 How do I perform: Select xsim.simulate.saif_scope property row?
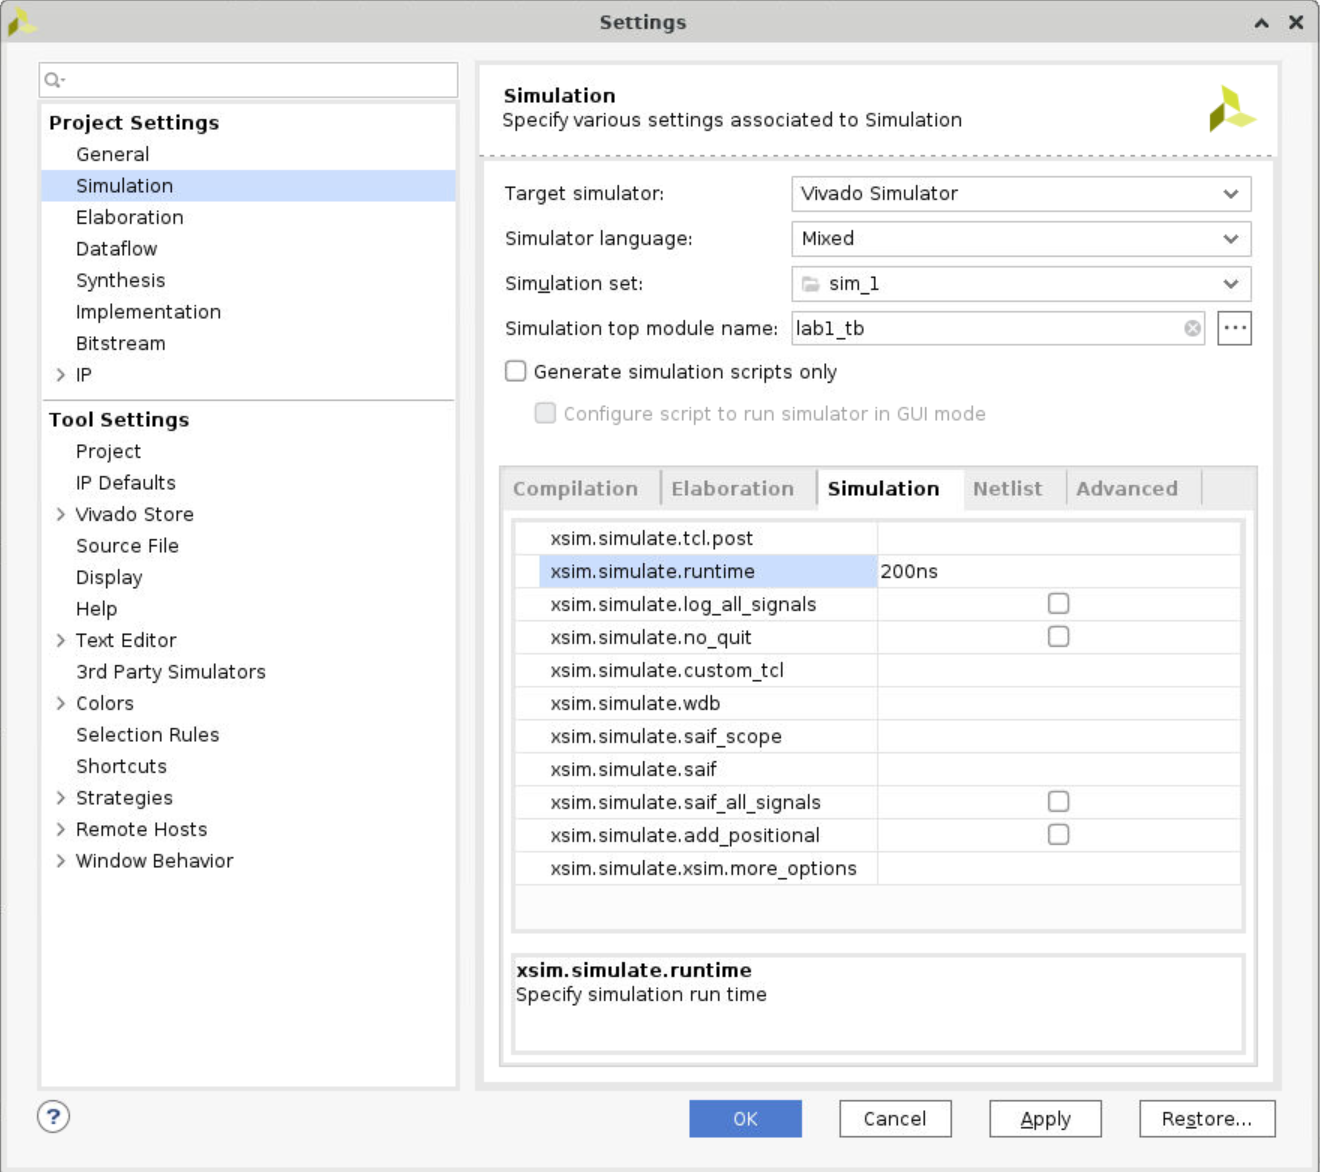(x=878, y=736)
